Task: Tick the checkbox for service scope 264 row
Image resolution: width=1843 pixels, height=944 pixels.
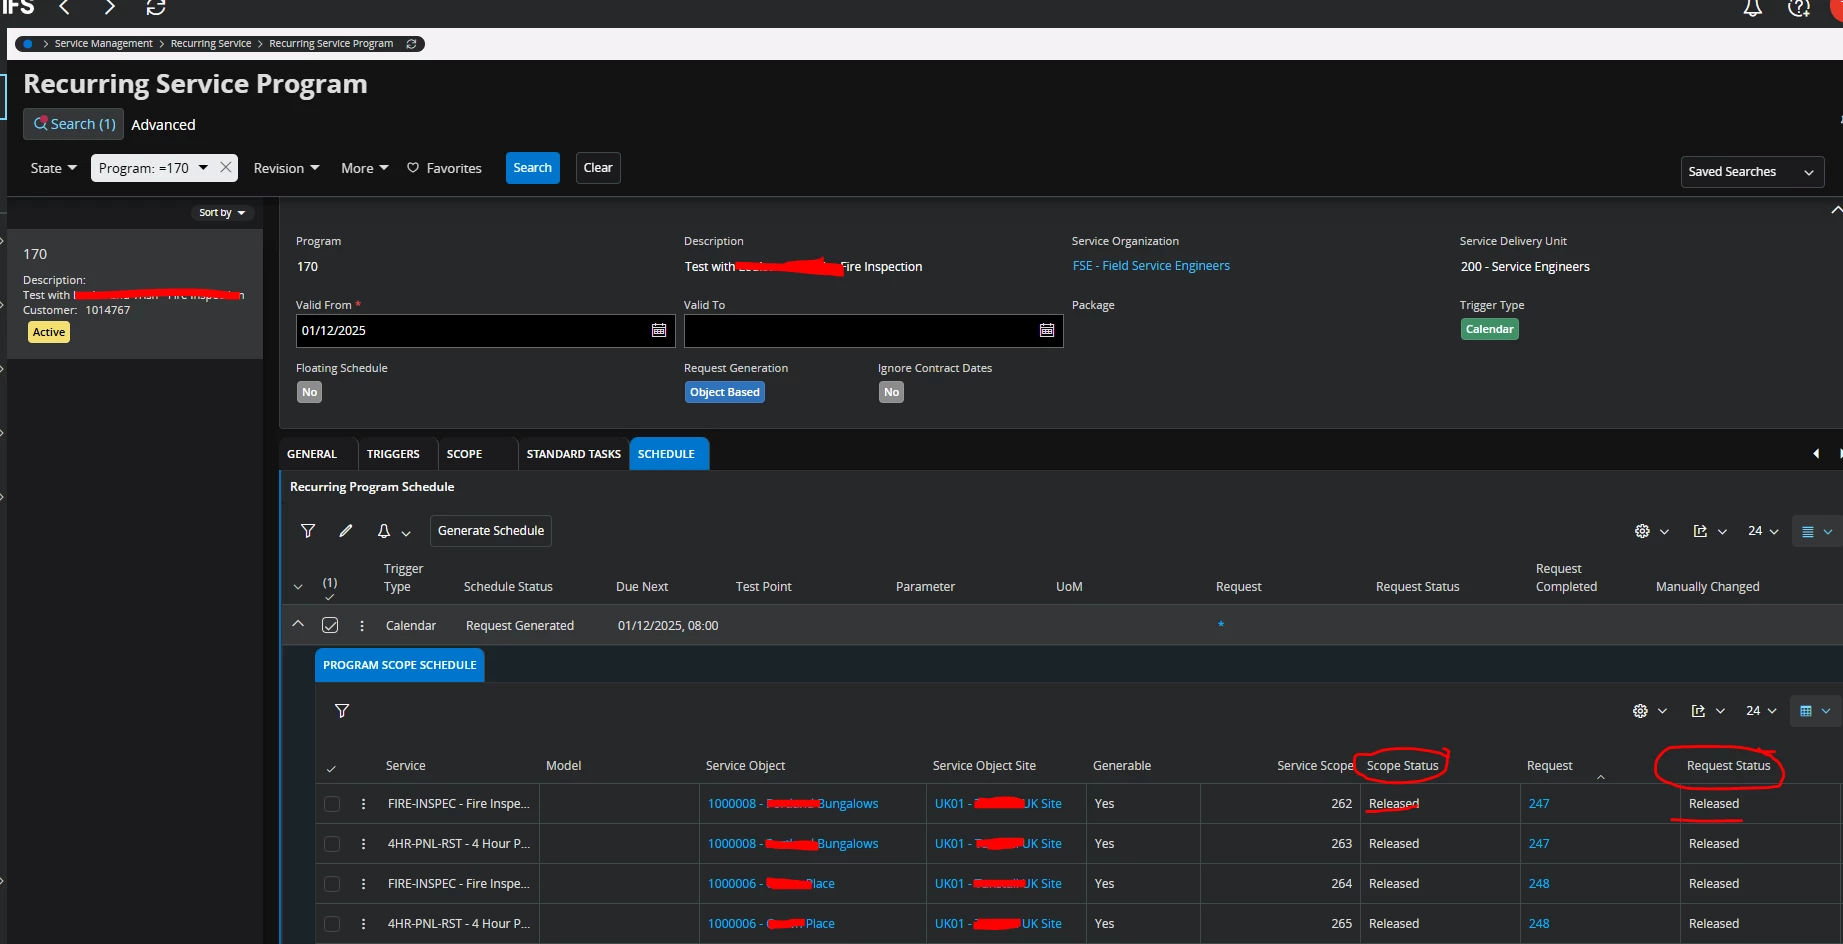Action: click(332, 884)
